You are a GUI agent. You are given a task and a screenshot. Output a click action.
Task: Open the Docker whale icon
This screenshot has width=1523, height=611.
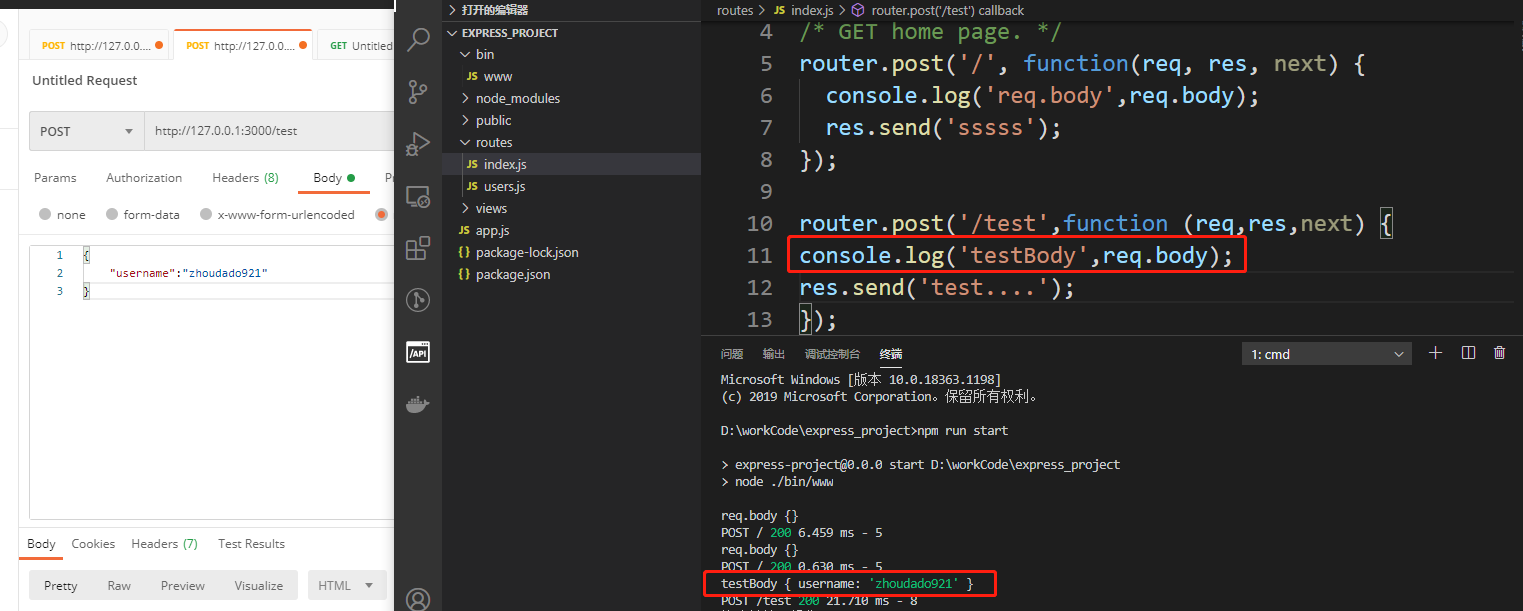418,404
